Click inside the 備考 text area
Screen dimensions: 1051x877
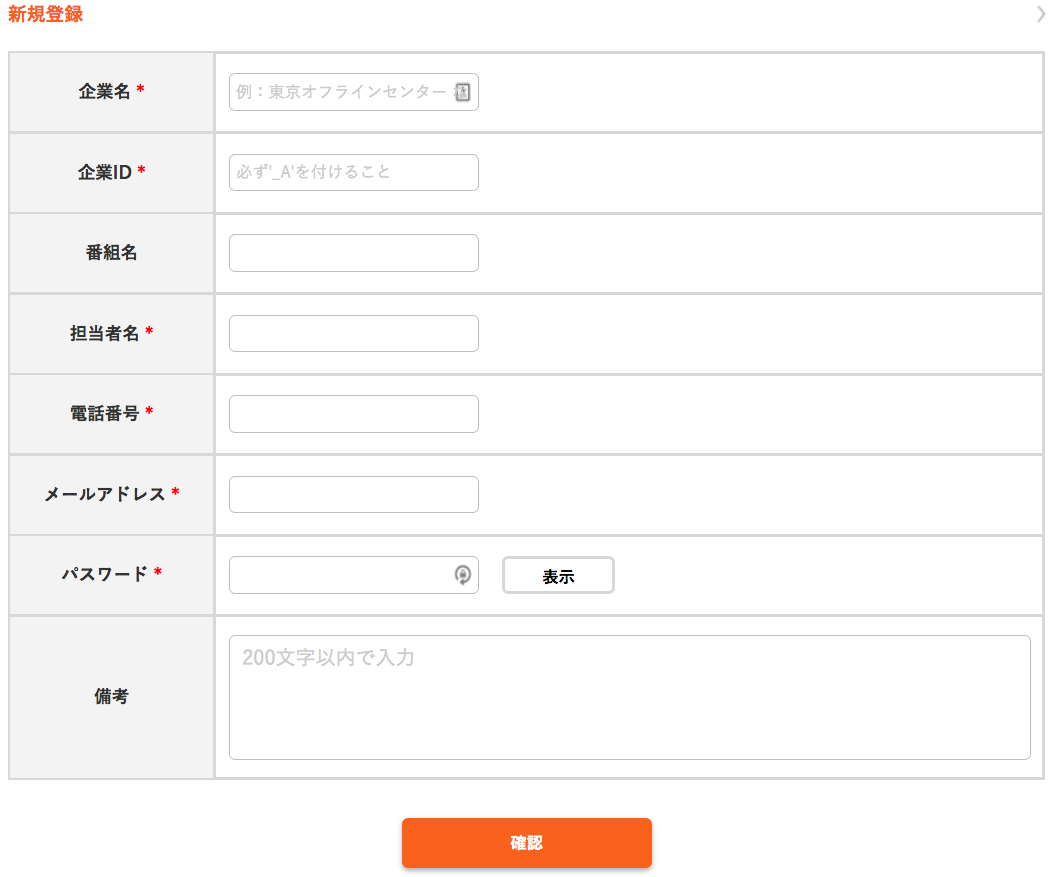[x=629, y=697]
